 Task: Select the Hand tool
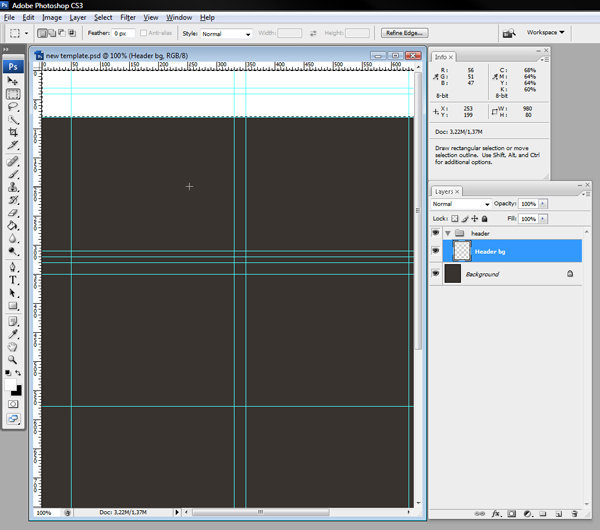13,347
